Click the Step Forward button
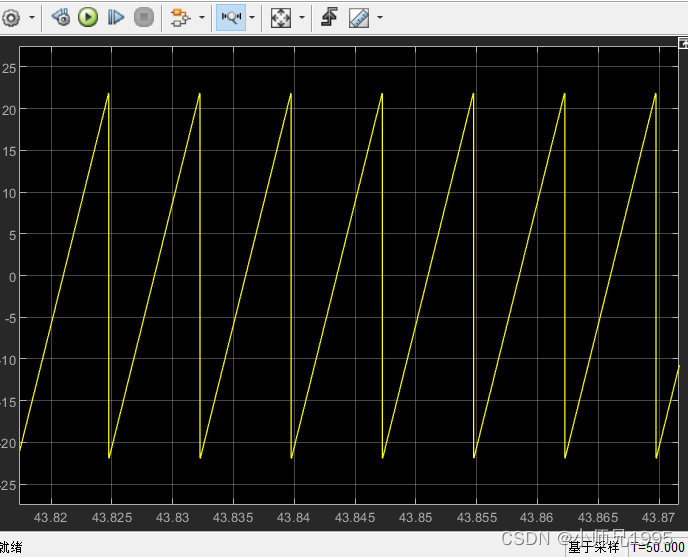 [x=116, y=18]
